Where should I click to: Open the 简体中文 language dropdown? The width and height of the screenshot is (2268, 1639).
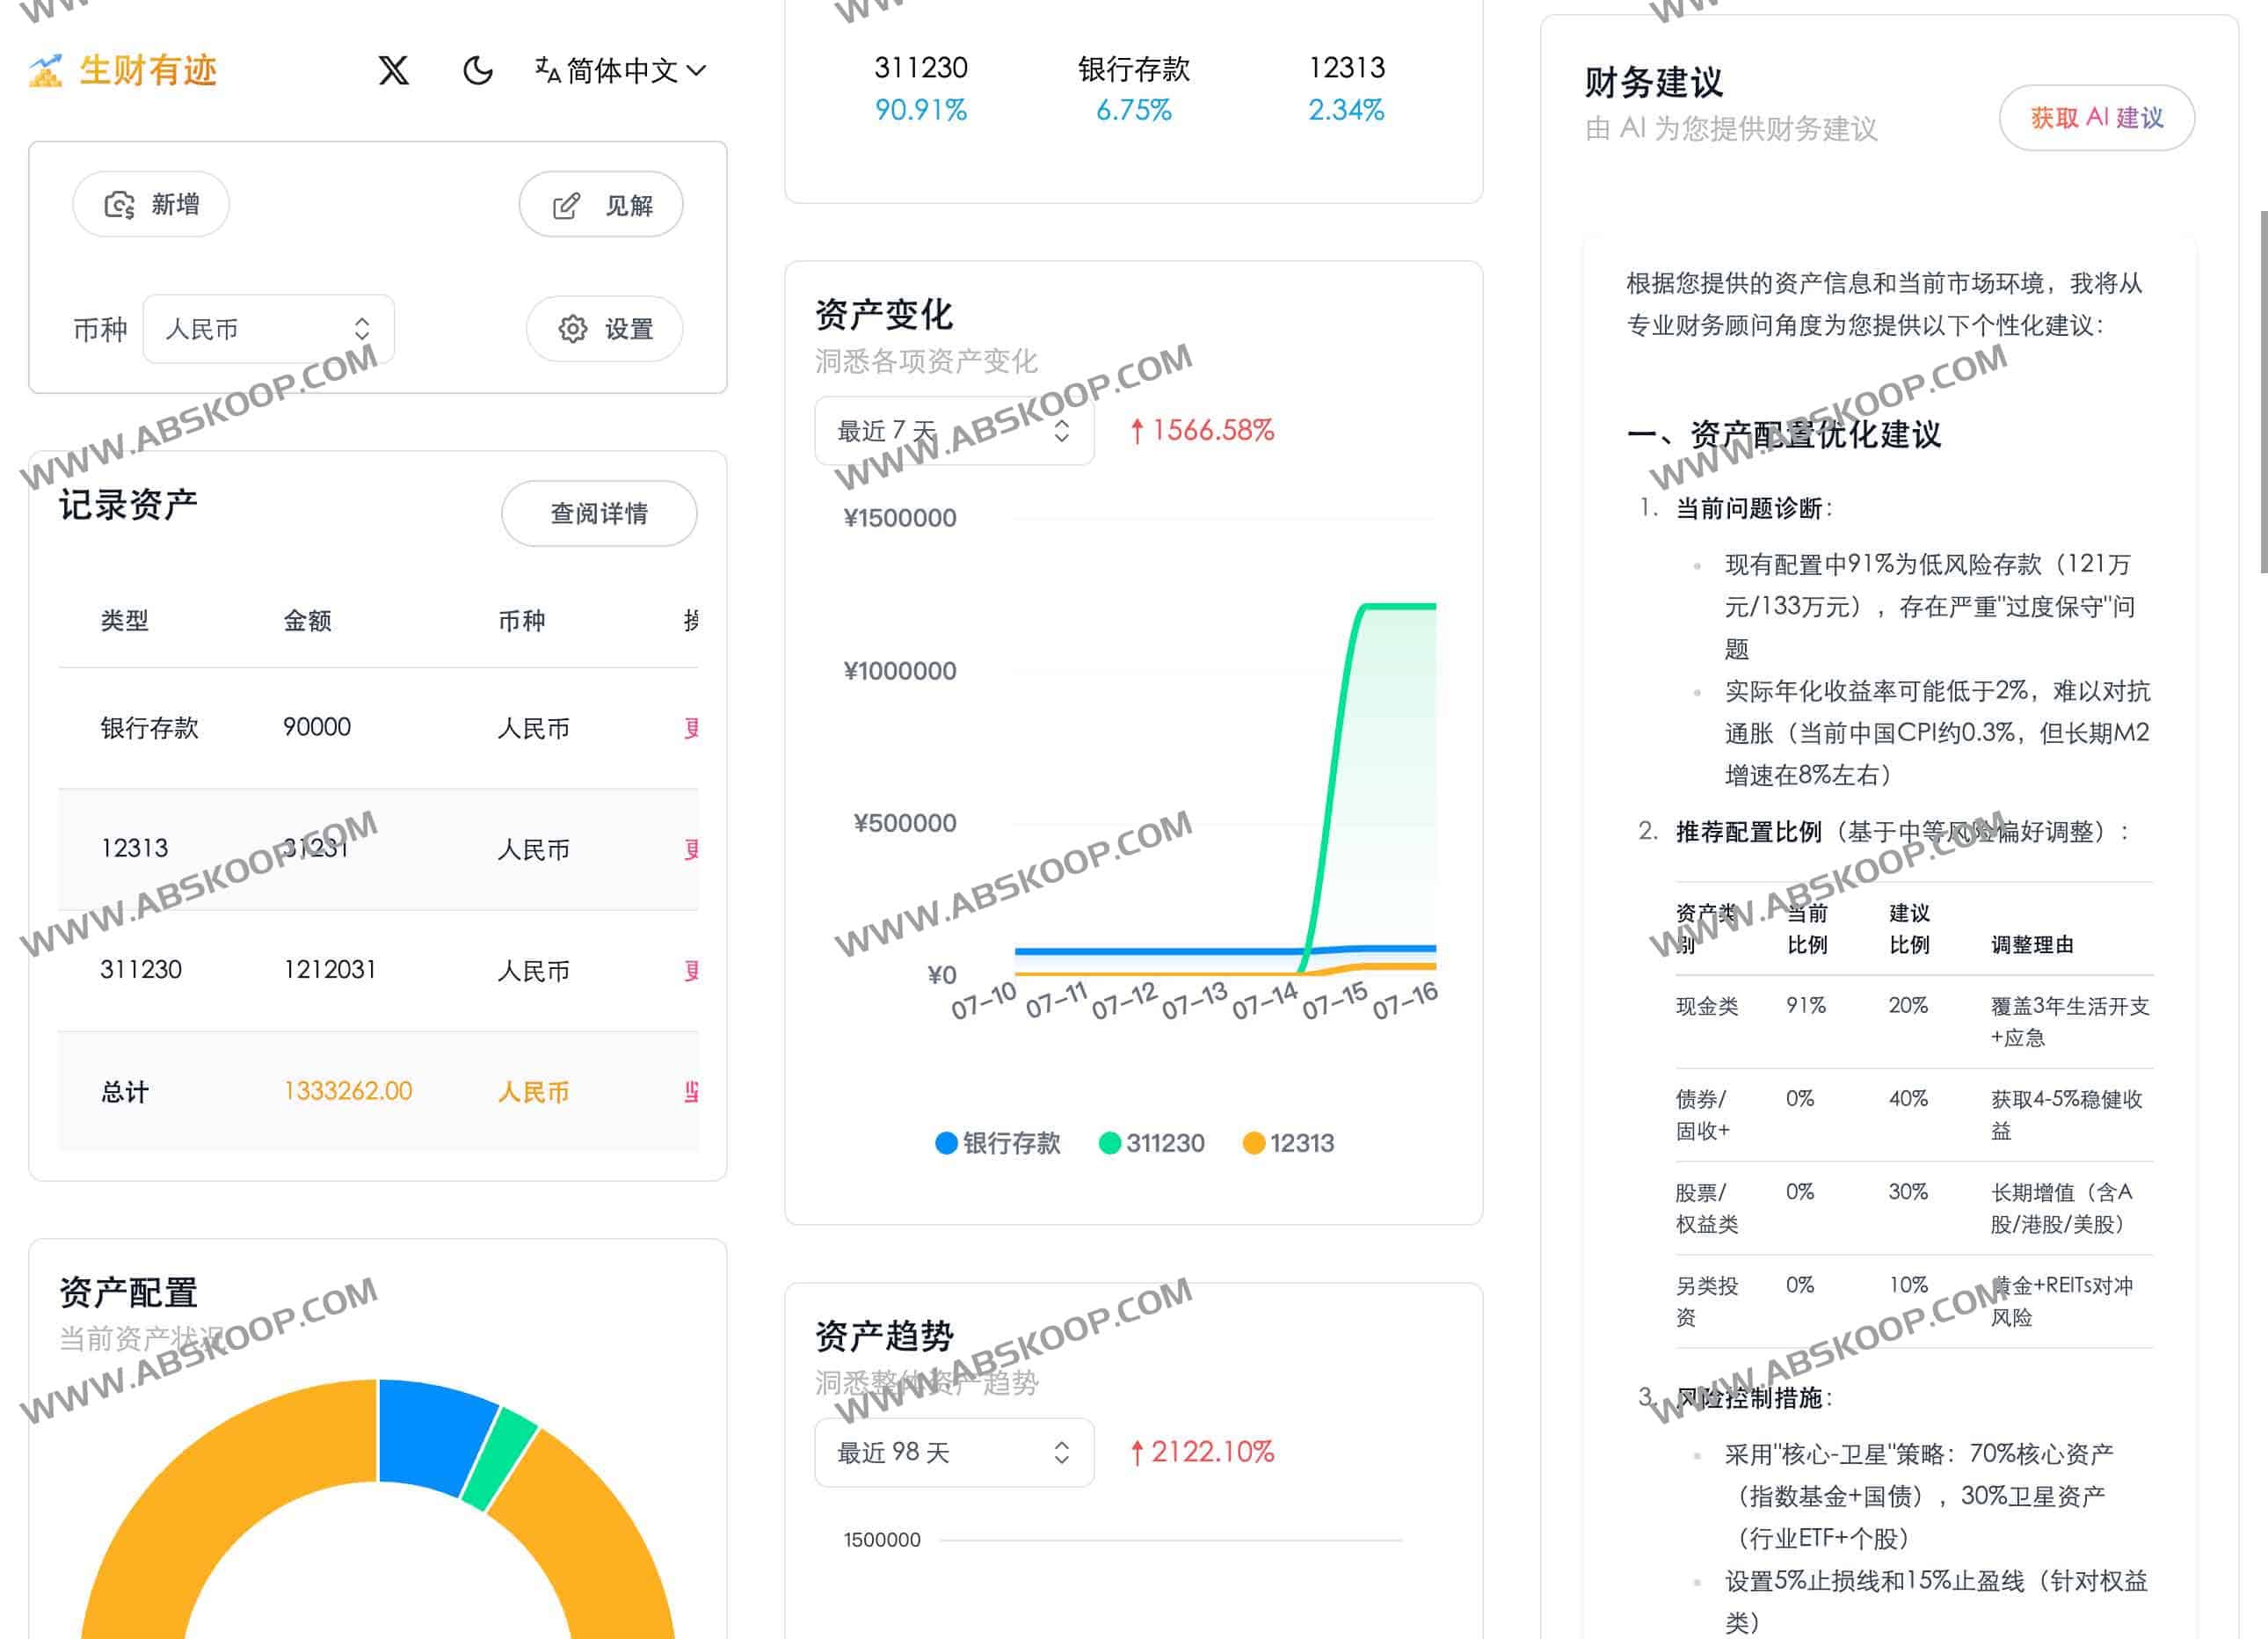621,70
